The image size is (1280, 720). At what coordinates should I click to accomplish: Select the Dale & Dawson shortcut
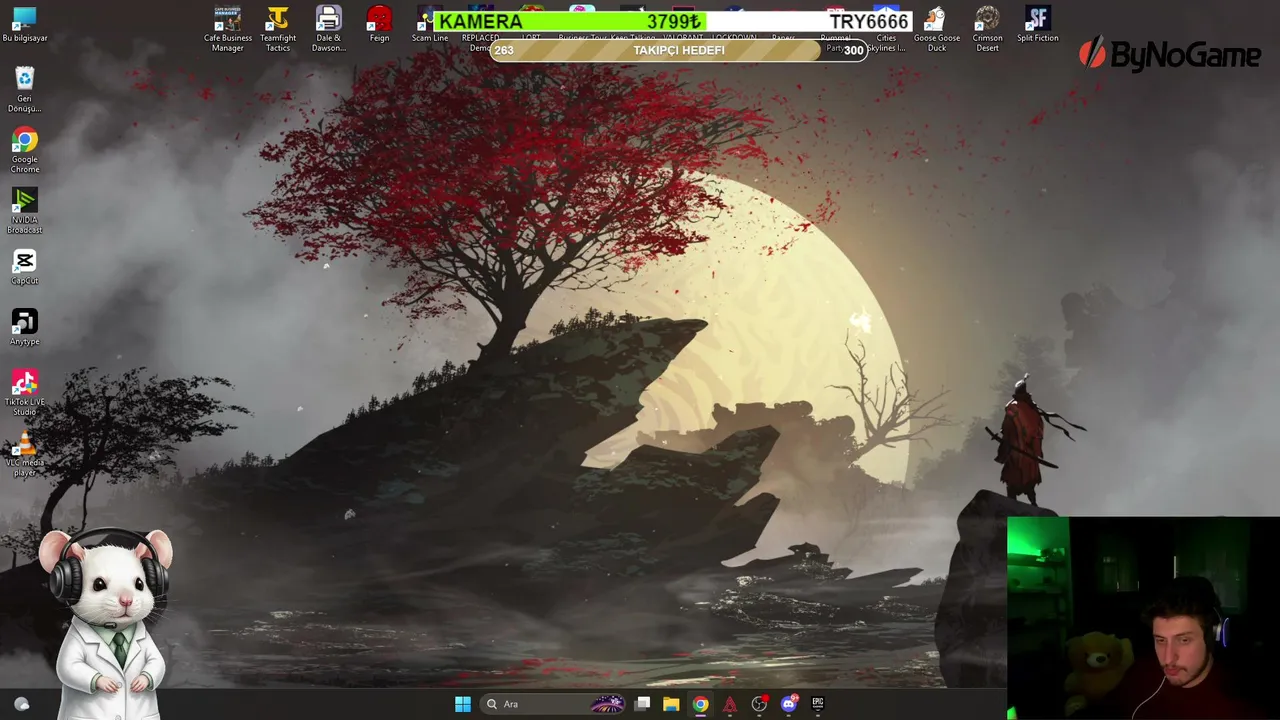click(329, 29)
